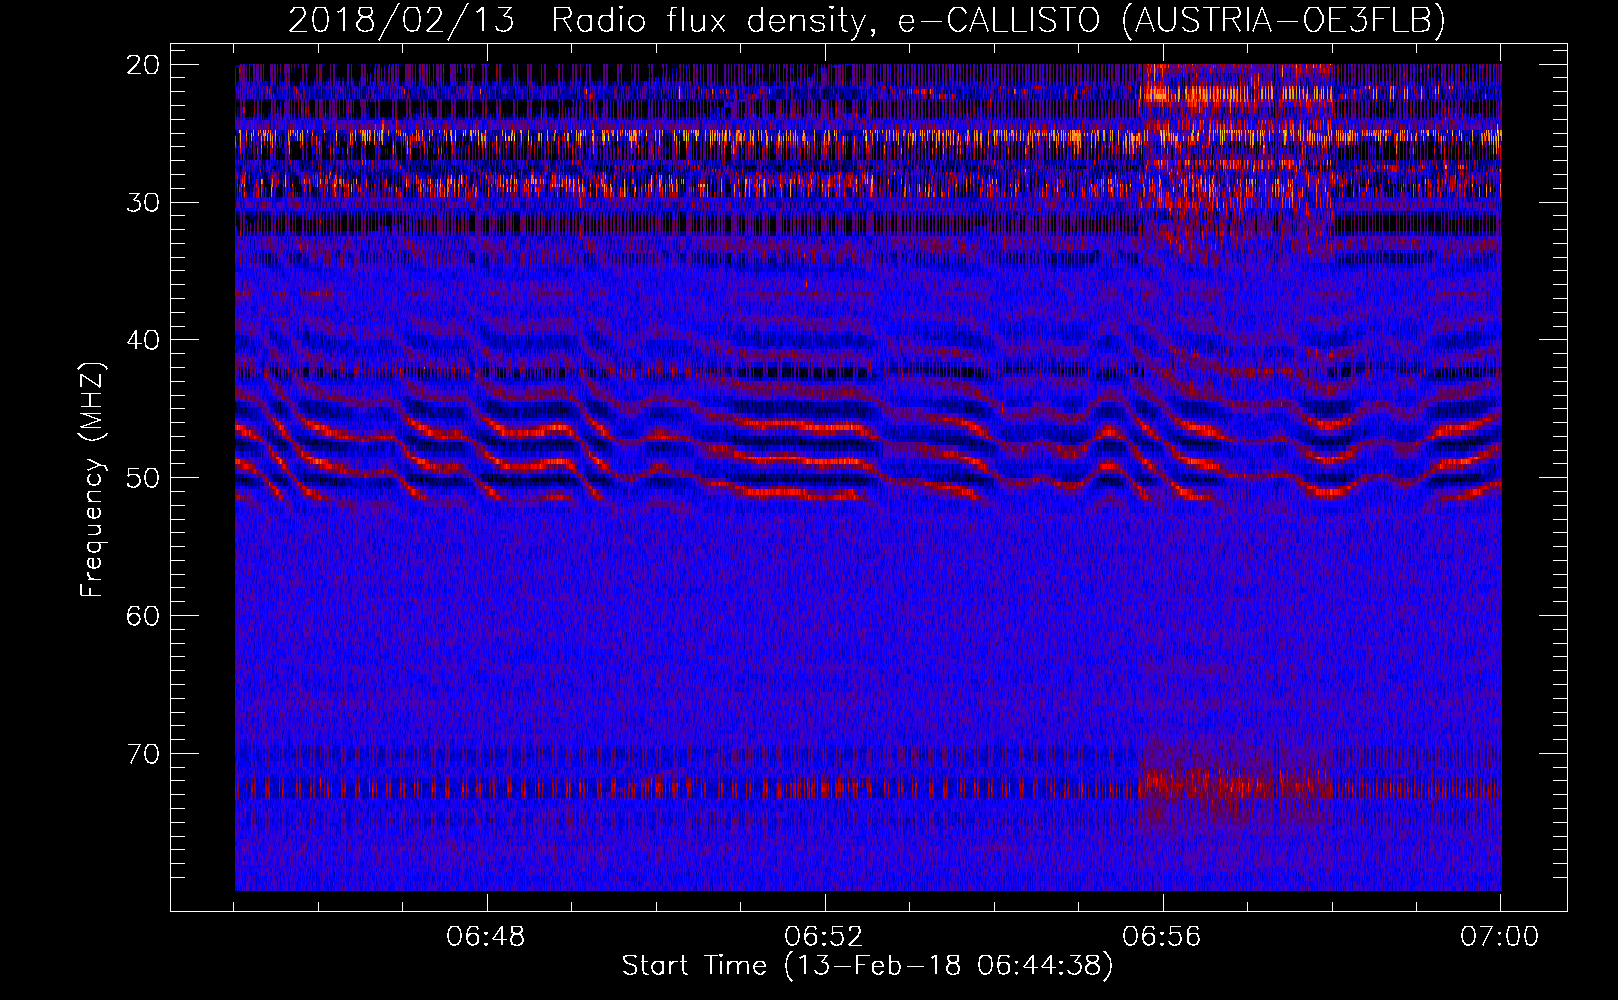
Task: Click the frequency tick label 60
Action: click(144, 616)
